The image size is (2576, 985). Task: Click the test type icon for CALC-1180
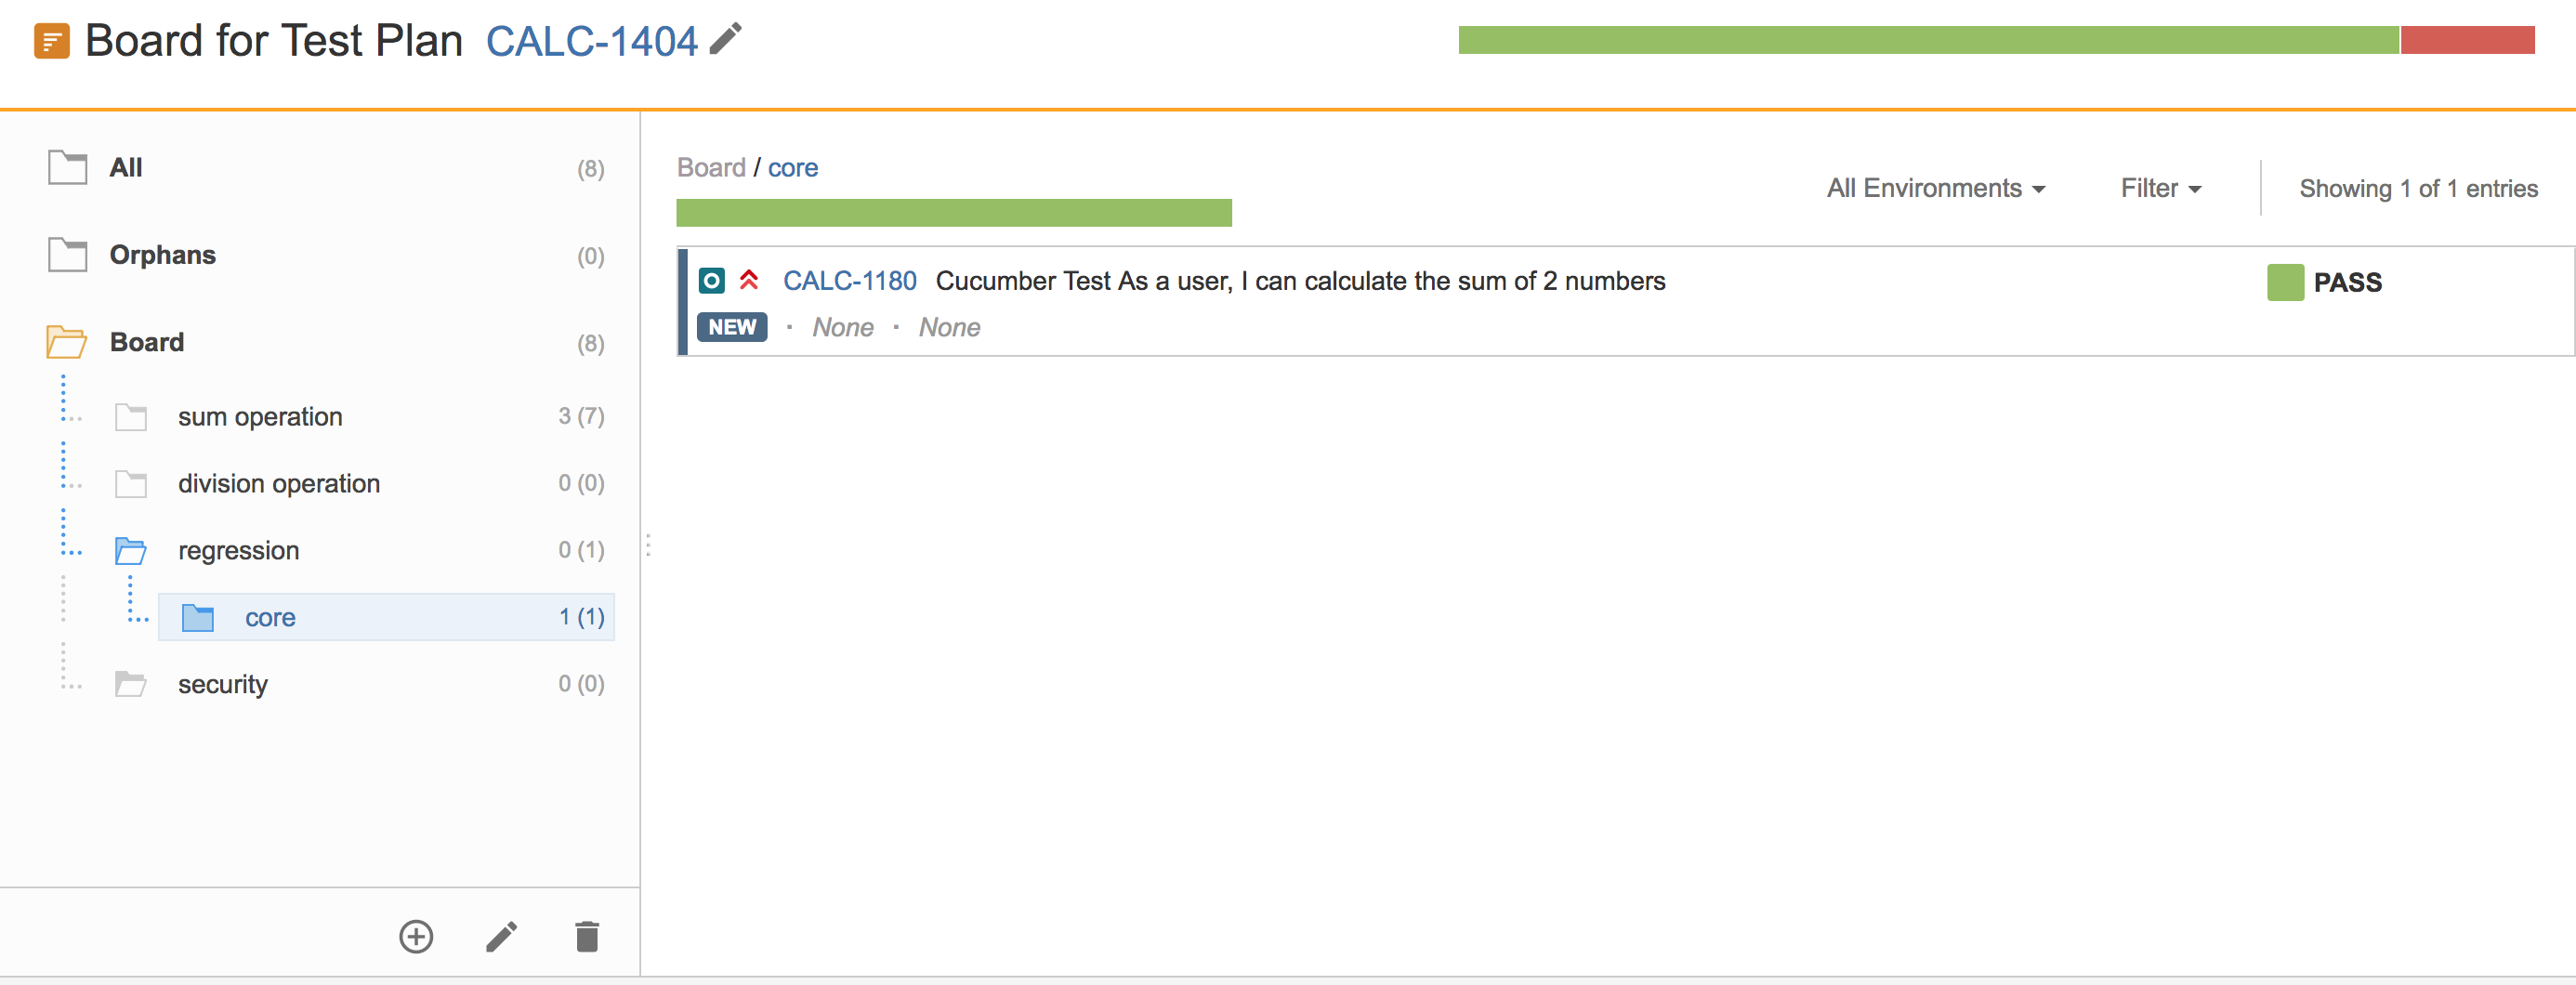(711, 281)
